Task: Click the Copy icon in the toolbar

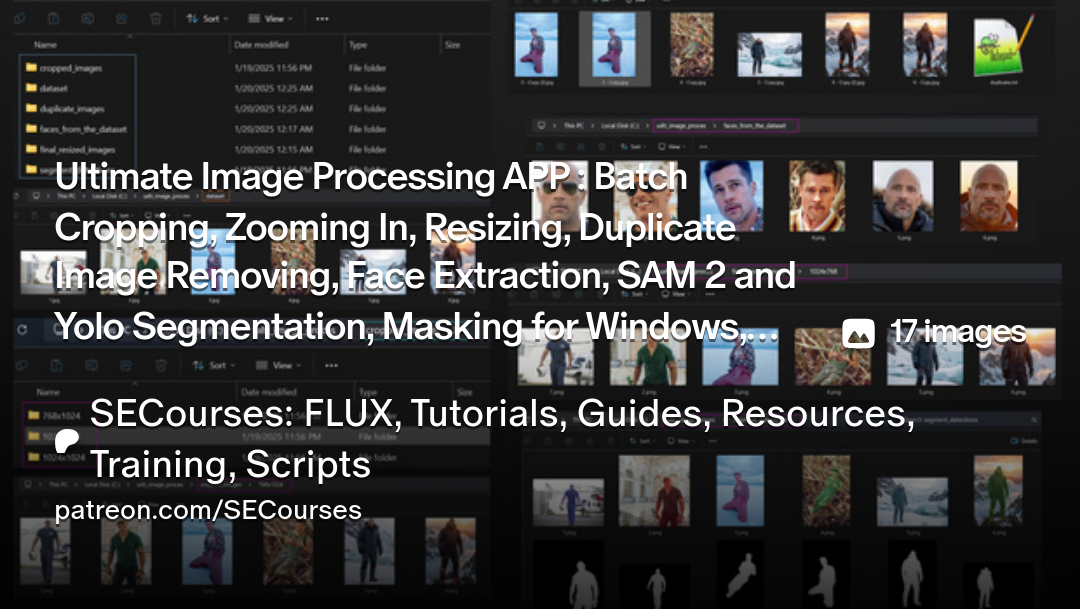Action: click(x=53, y=17)
